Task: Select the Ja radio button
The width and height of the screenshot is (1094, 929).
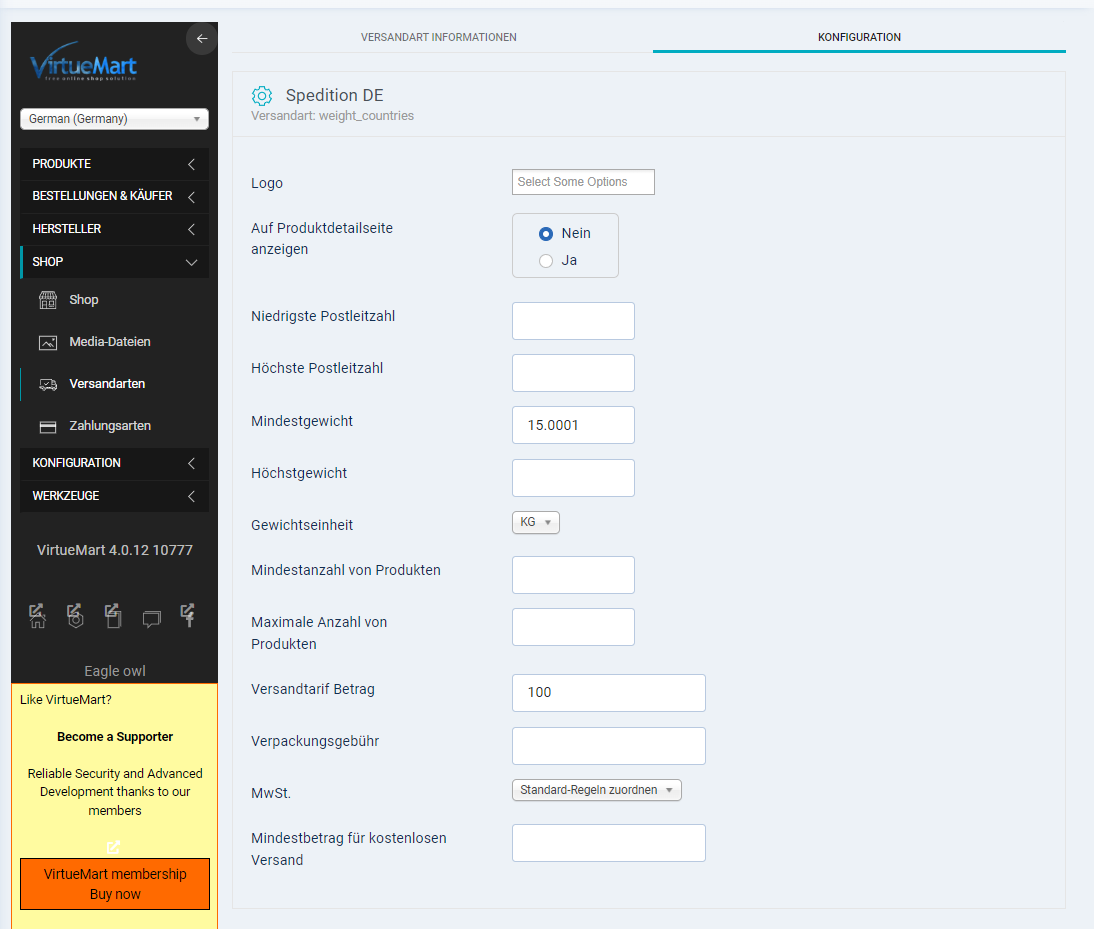Action: coord(546,261)
